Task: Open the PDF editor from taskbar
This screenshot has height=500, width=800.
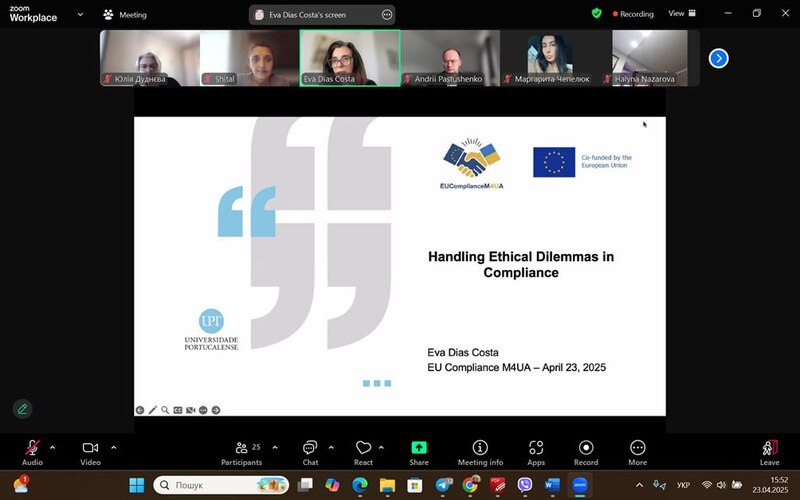Action: [x=497, y=485]
